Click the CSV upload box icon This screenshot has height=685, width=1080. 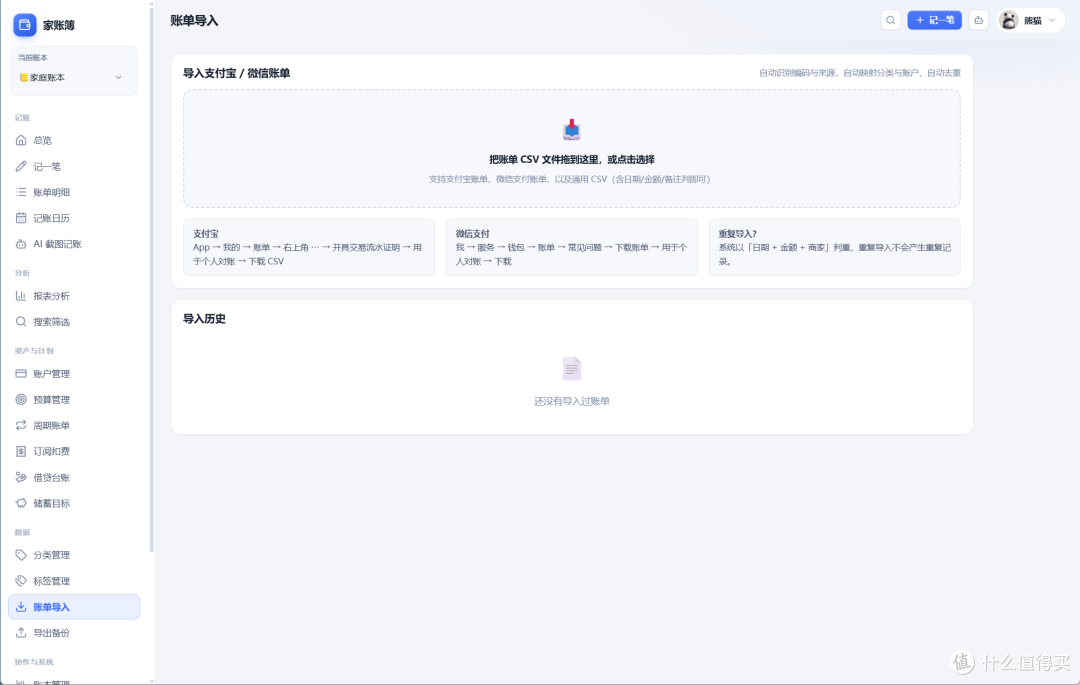(x=572, y=129)
